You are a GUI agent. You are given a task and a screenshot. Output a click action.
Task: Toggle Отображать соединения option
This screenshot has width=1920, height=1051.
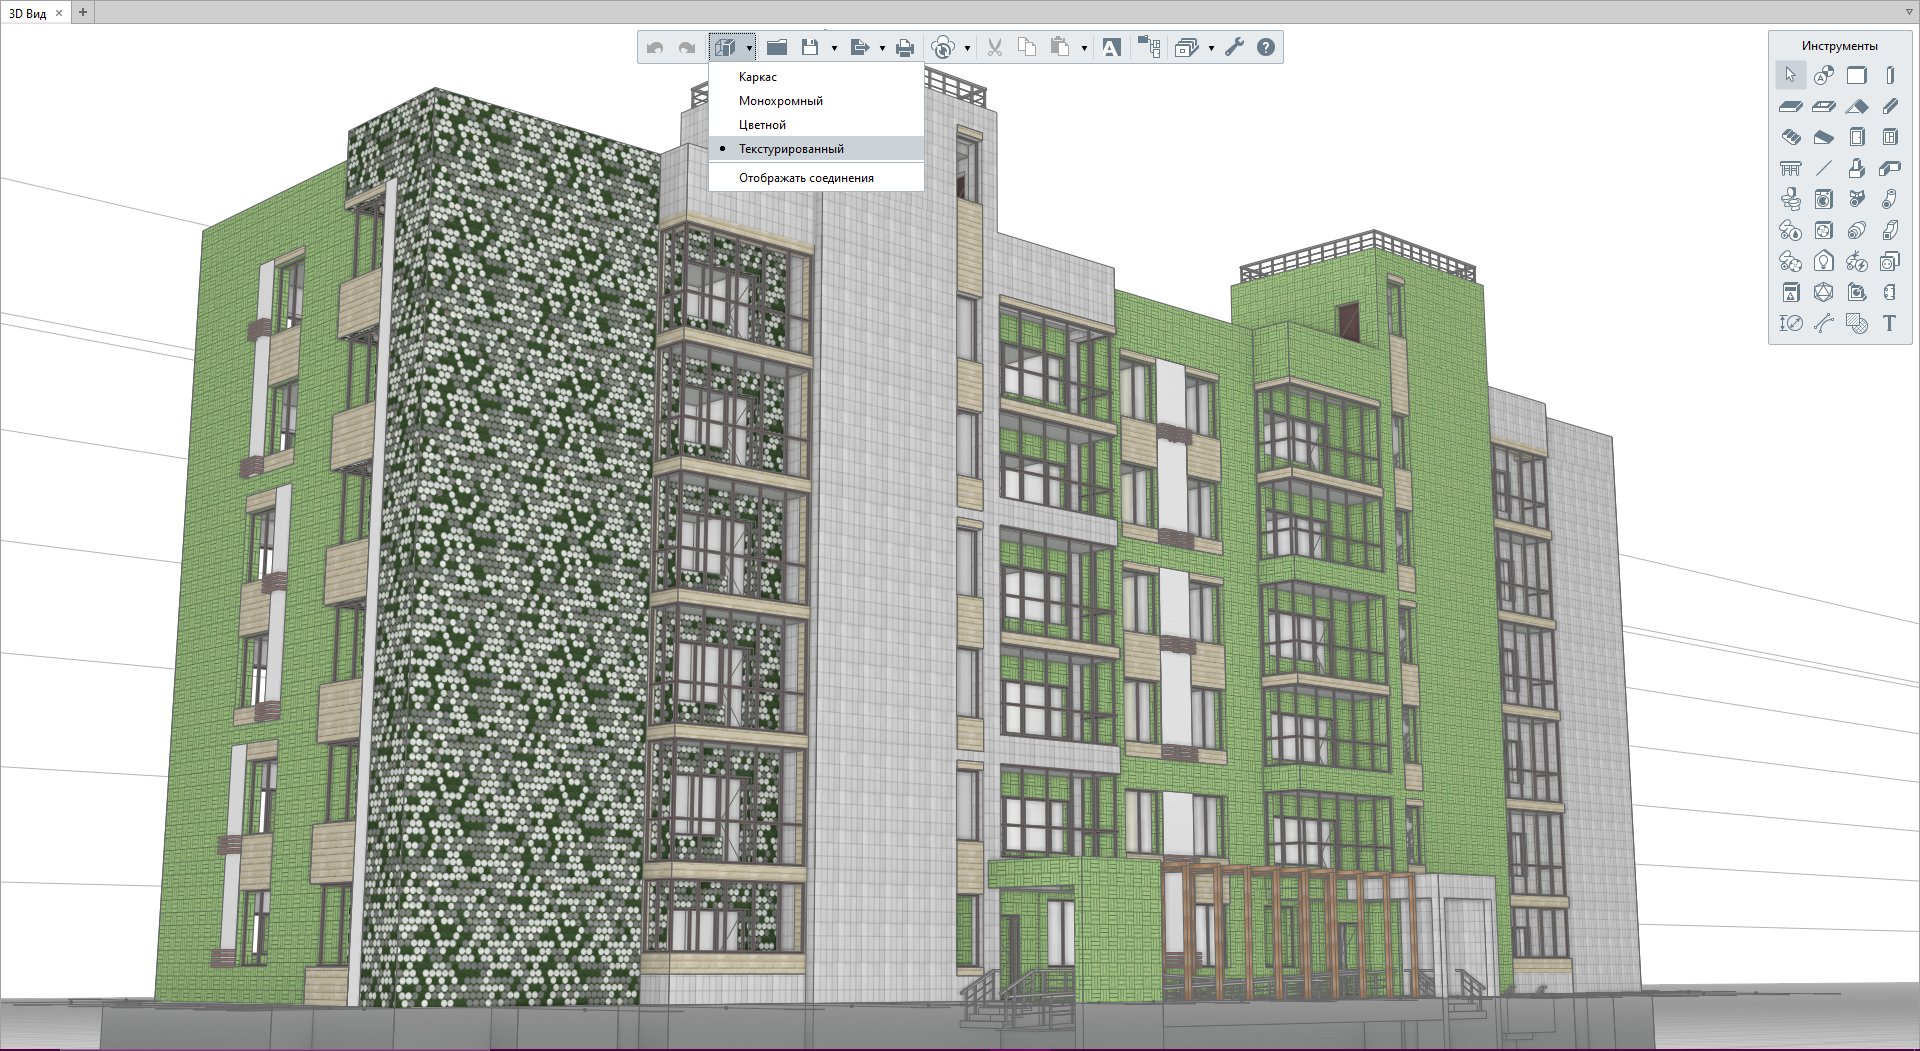point(806,178)
